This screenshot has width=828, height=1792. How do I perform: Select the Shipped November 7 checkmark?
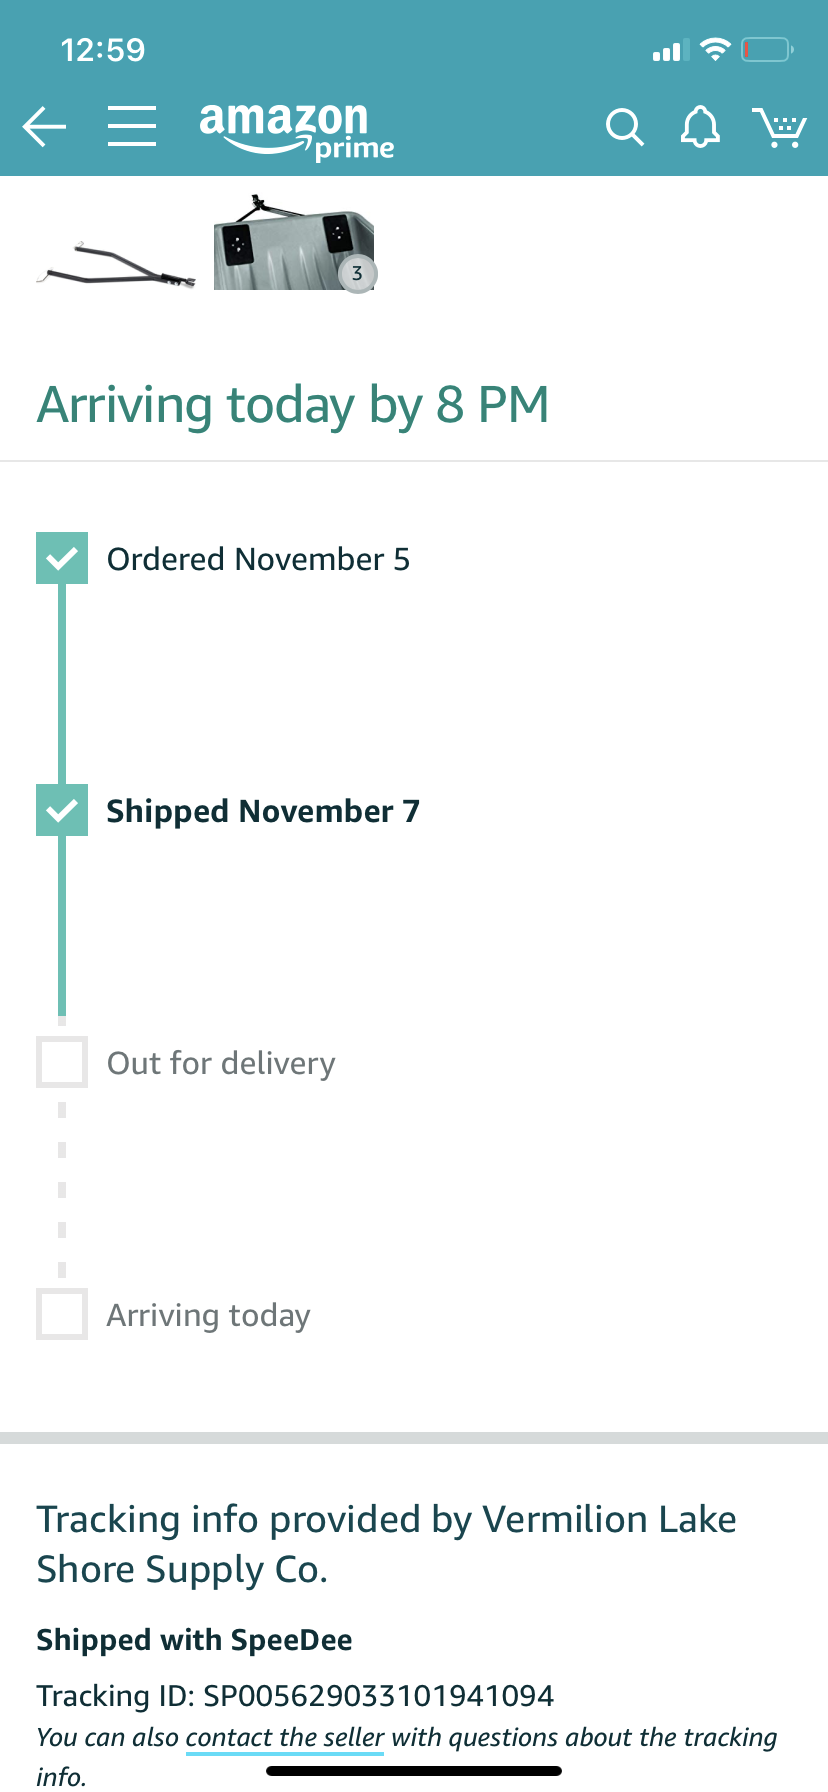coord(62,810)
